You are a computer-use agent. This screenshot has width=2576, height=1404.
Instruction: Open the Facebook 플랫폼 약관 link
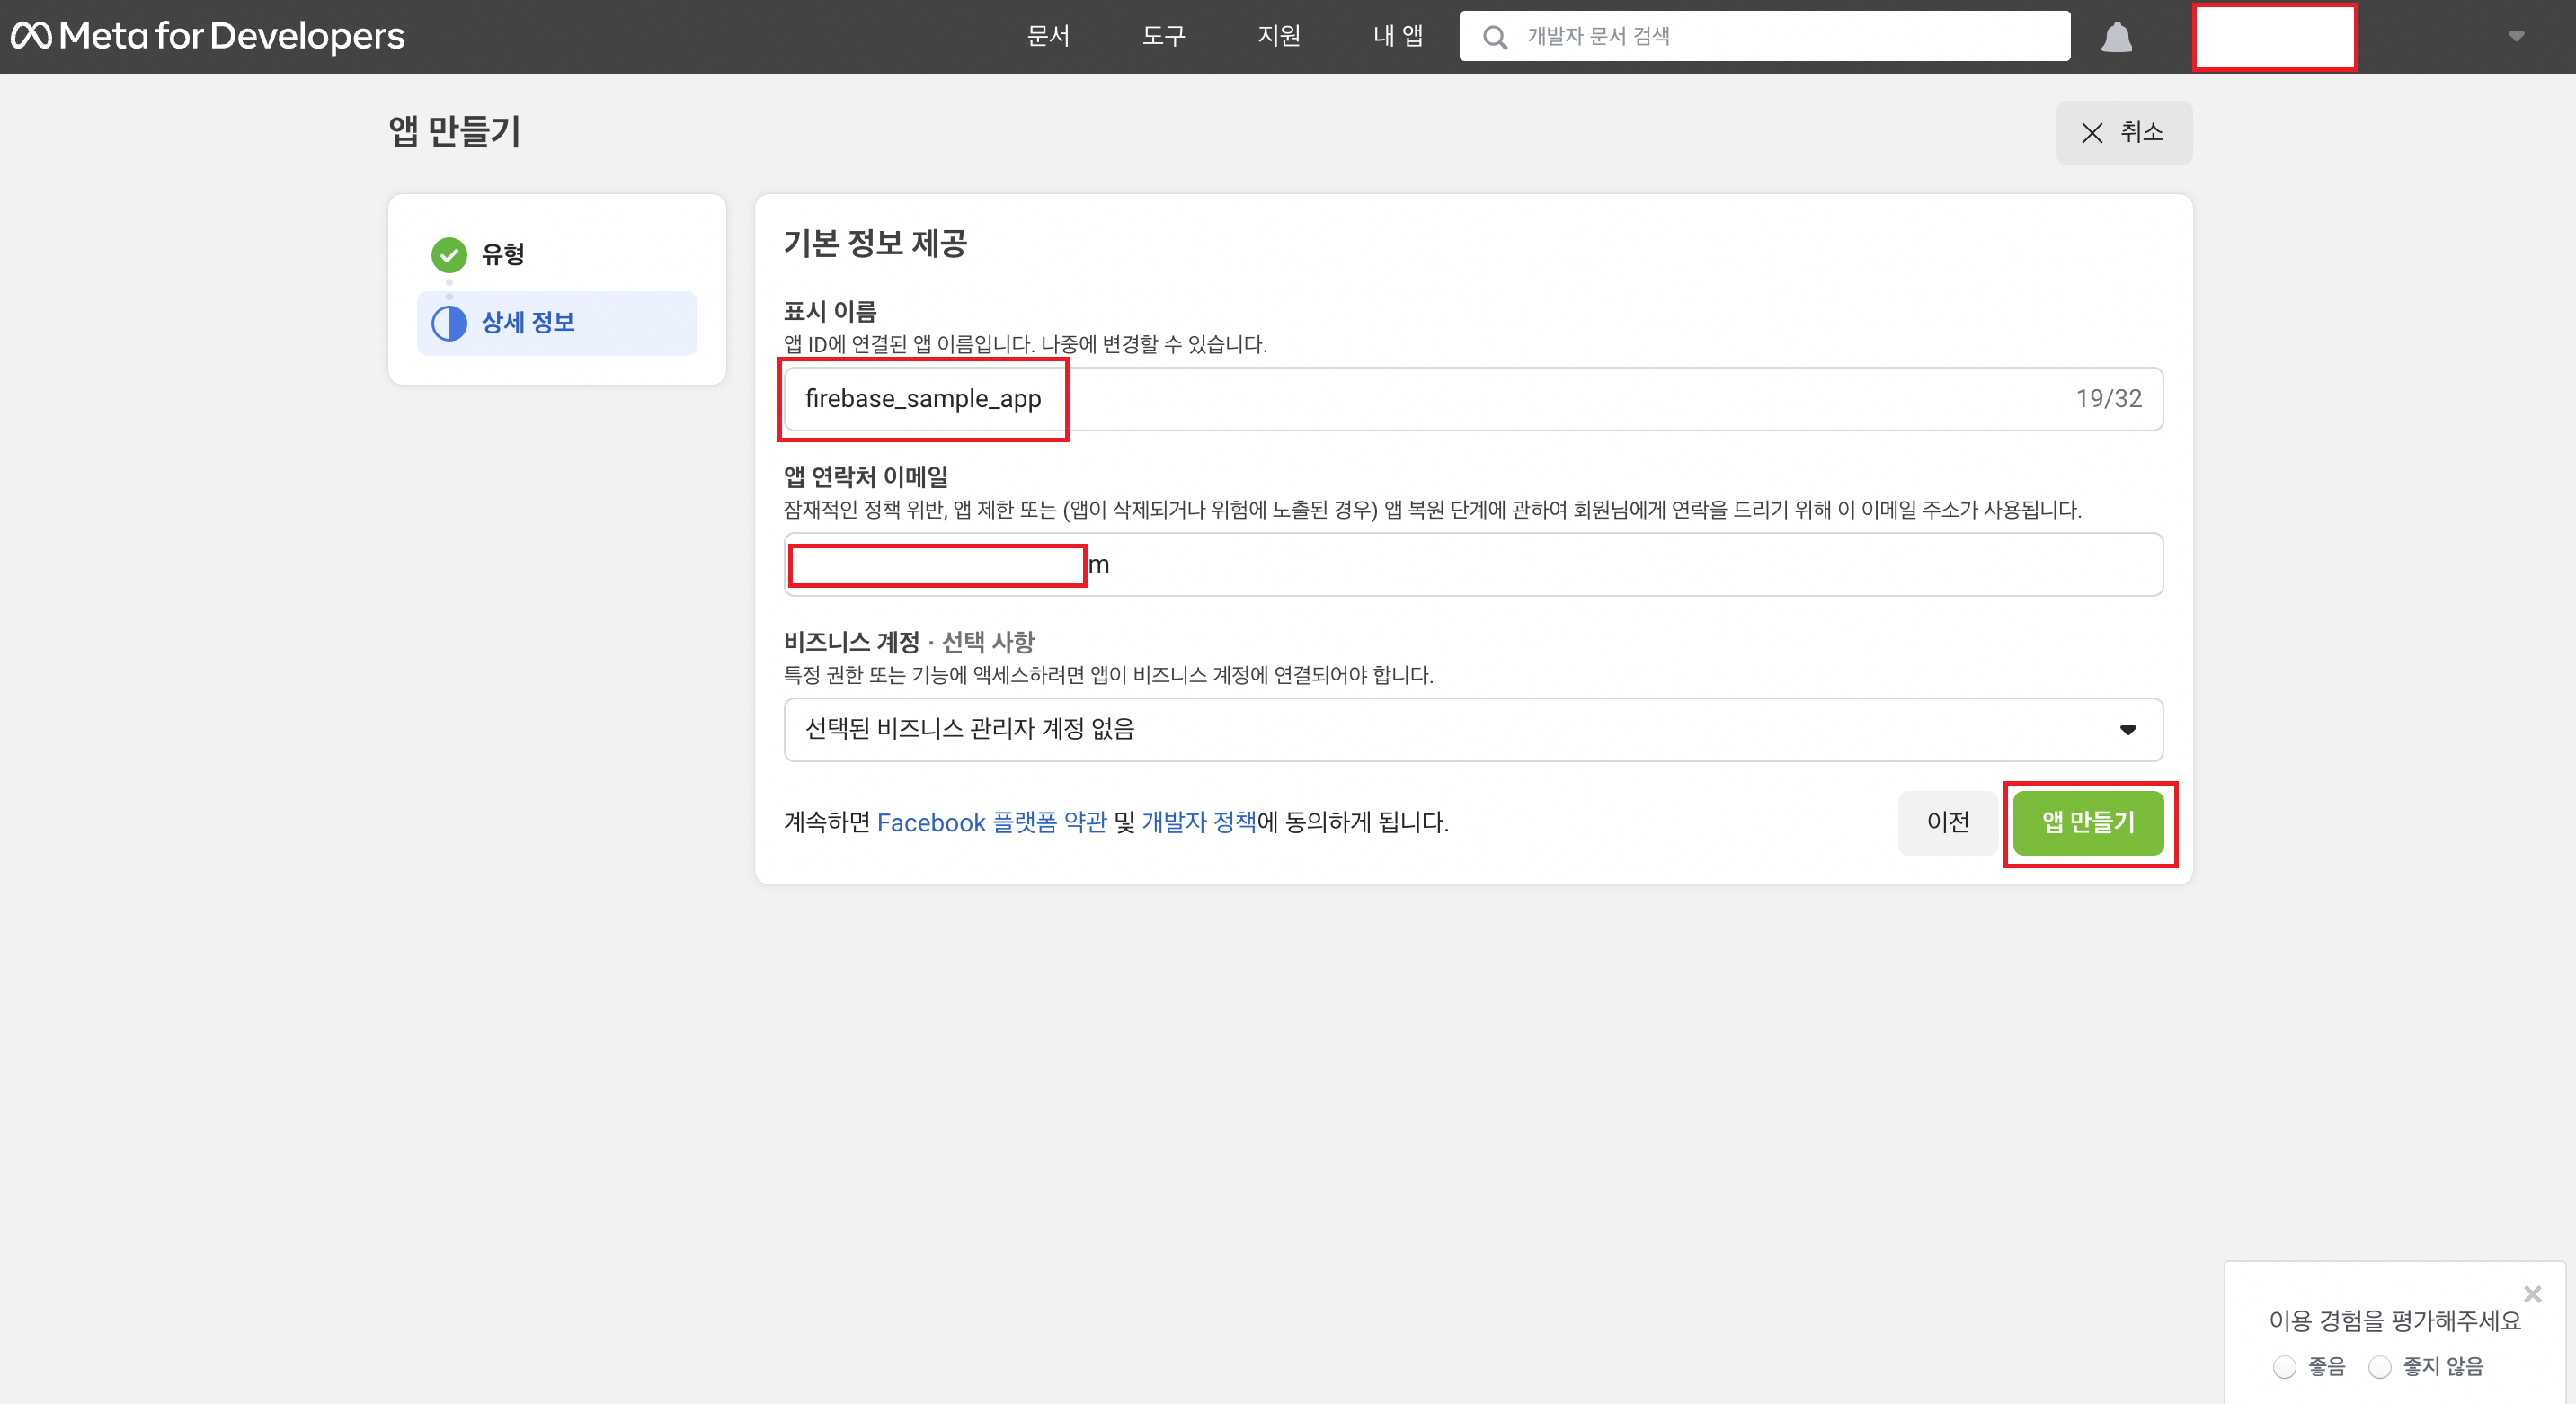(x=991, y=822)
